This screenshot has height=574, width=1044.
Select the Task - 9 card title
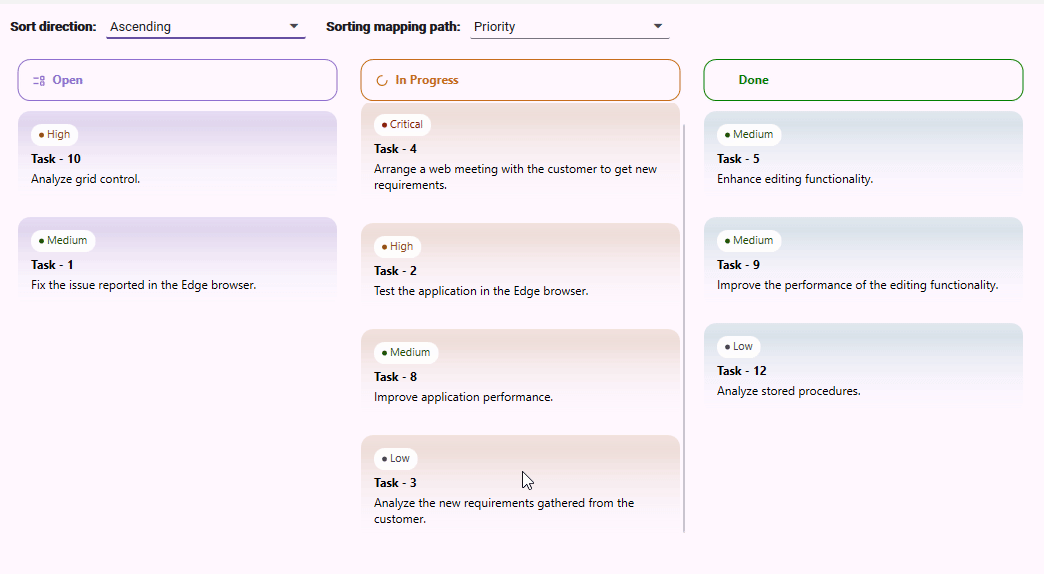738,265
